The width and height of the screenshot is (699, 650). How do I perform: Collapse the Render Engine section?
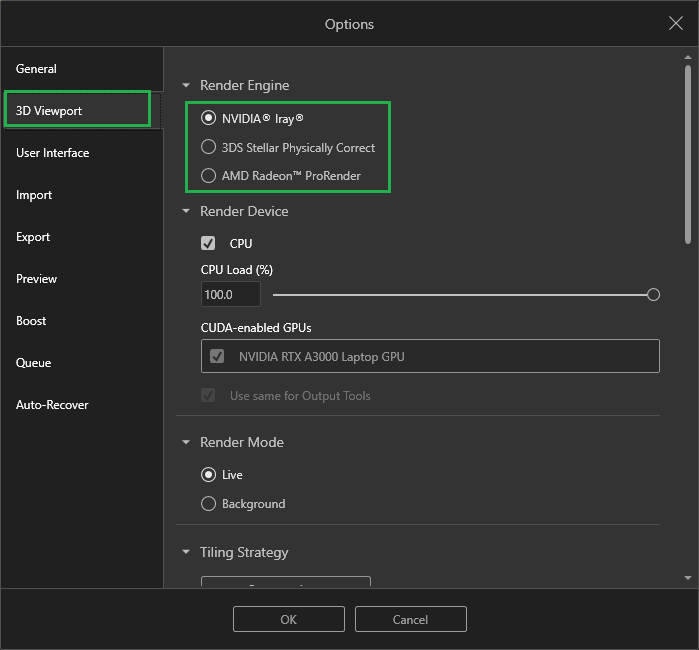(x=186, y=86)
